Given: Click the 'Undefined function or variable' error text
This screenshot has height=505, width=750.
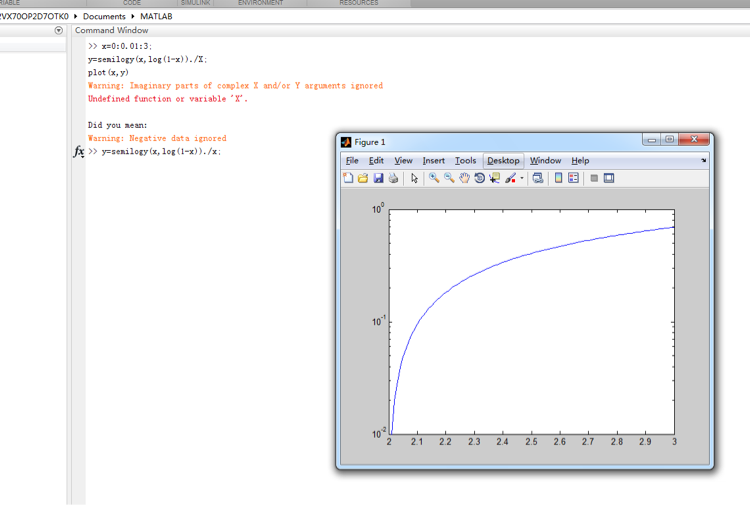Looking at the screenshot, I should click(168, 99).
